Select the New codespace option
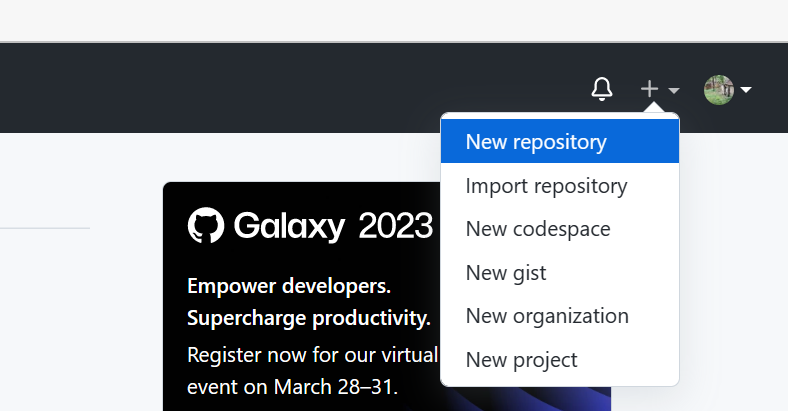788x411 pixels. point(538,229)
